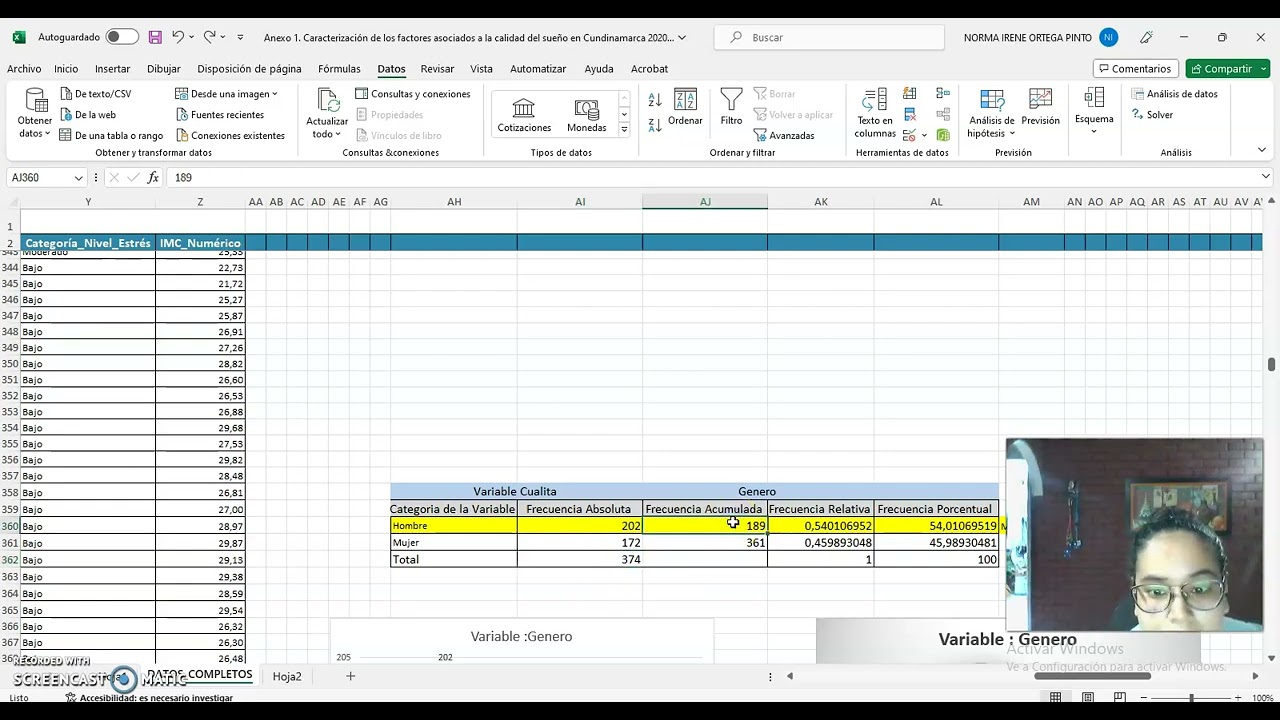This screenshot has width=1280, height=720.
Task: Expand the data types gallery
Action: point(624,130)
